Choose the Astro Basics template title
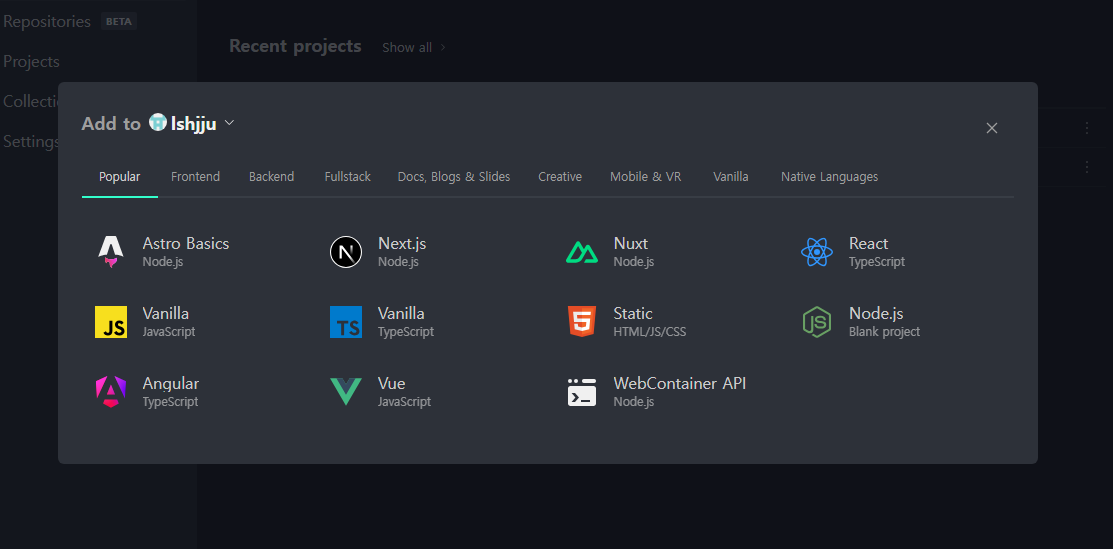Screen dimensions: 1113x549 [185, 244]
